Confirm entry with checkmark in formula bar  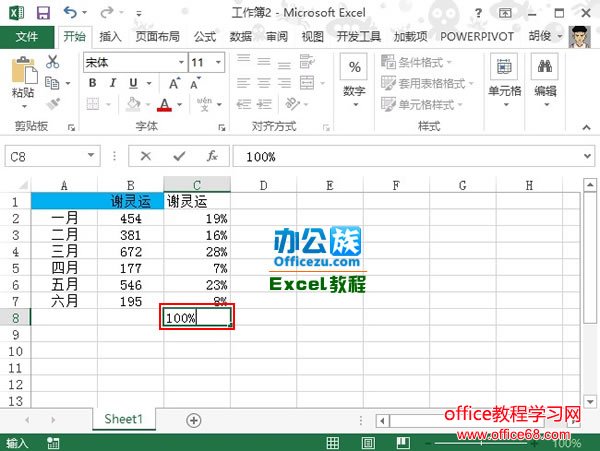point(179,156)
